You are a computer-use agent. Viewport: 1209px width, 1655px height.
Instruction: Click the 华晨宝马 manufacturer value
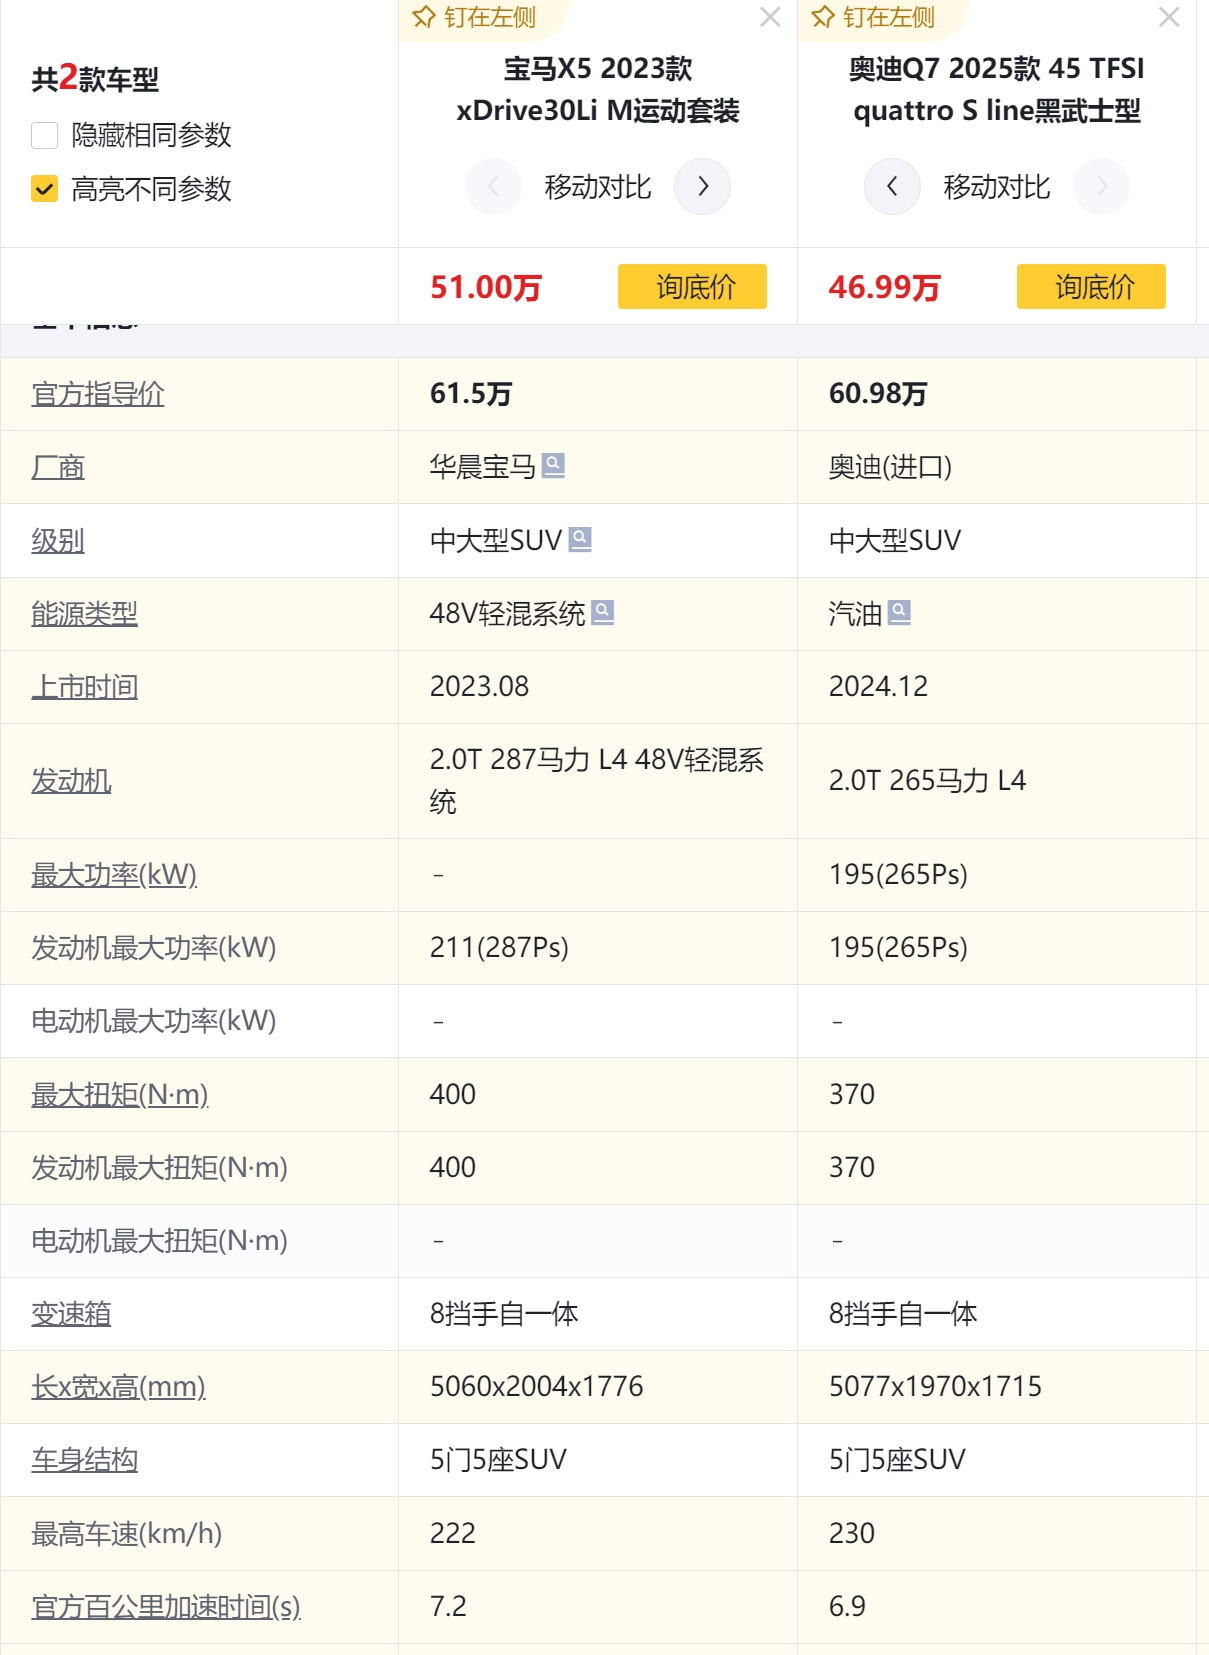pyautogui.click(x=483, y=467)
